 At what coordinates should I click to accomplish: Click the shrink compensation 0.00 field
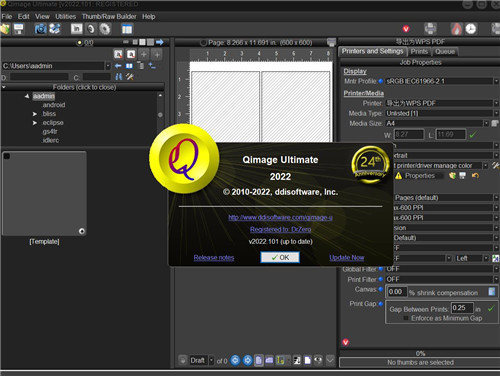pyautogui.click(x=397, y=292)
